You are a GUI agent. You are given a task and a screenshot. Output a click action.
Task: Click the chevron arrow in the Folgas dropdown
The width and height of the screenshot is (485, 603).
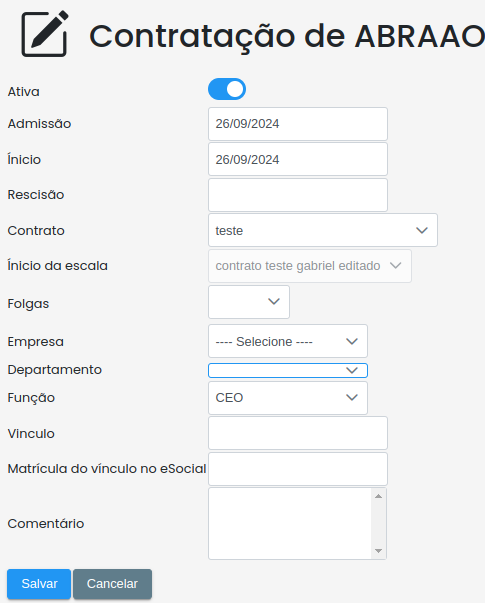(x=274, y=302)
